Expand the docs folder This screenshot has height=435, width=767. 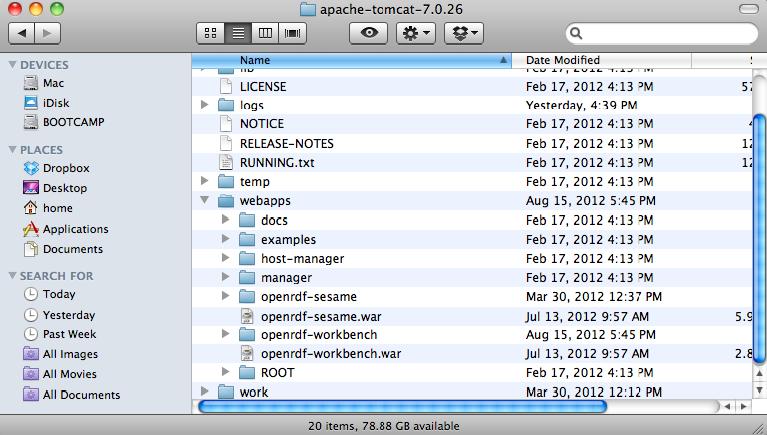(x=226, y=219)
